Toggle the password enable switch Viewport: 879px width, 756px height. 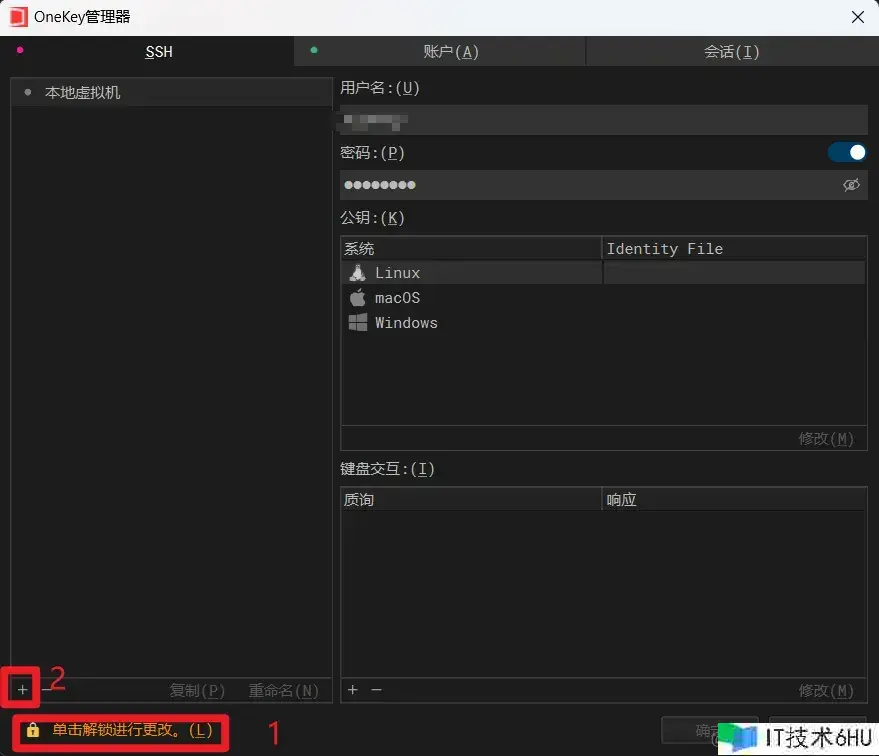(x=847, y=153)
